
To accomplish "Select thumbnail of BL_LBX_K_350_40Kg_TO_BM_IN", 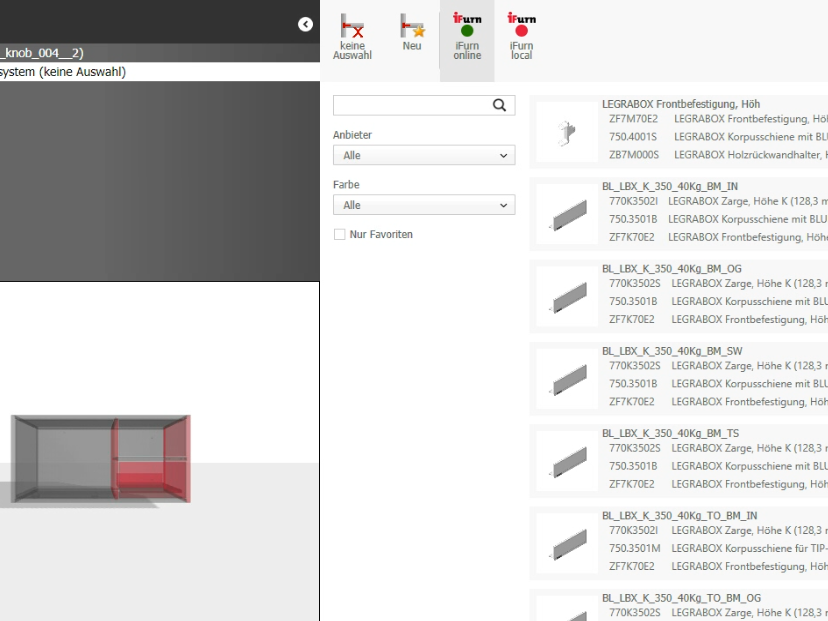I will [567, 544].
